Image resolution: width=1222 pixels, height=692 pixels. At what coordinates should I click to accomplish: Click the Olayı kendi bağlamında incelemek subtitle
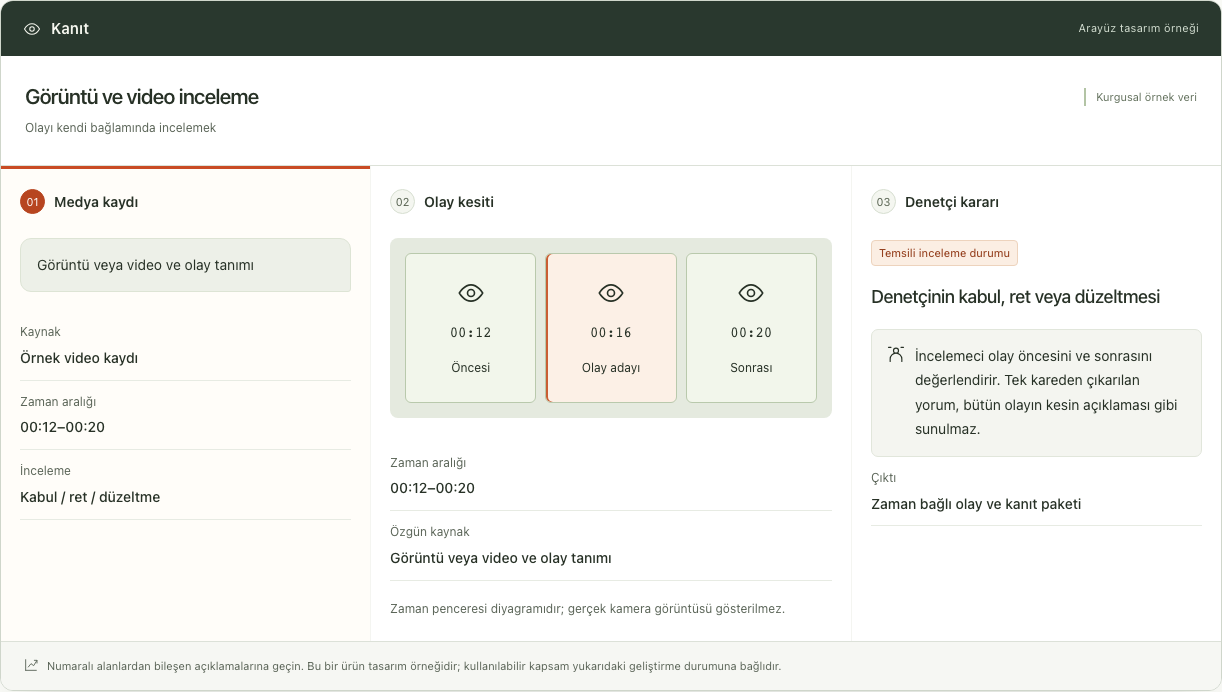[121, 128]
